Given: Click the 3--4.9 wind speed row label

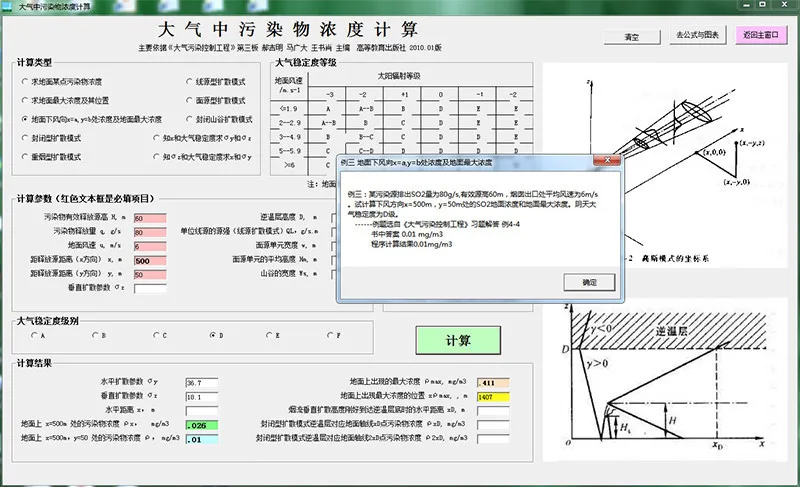Looking at the screenshot, I should [x=289, y=137].
